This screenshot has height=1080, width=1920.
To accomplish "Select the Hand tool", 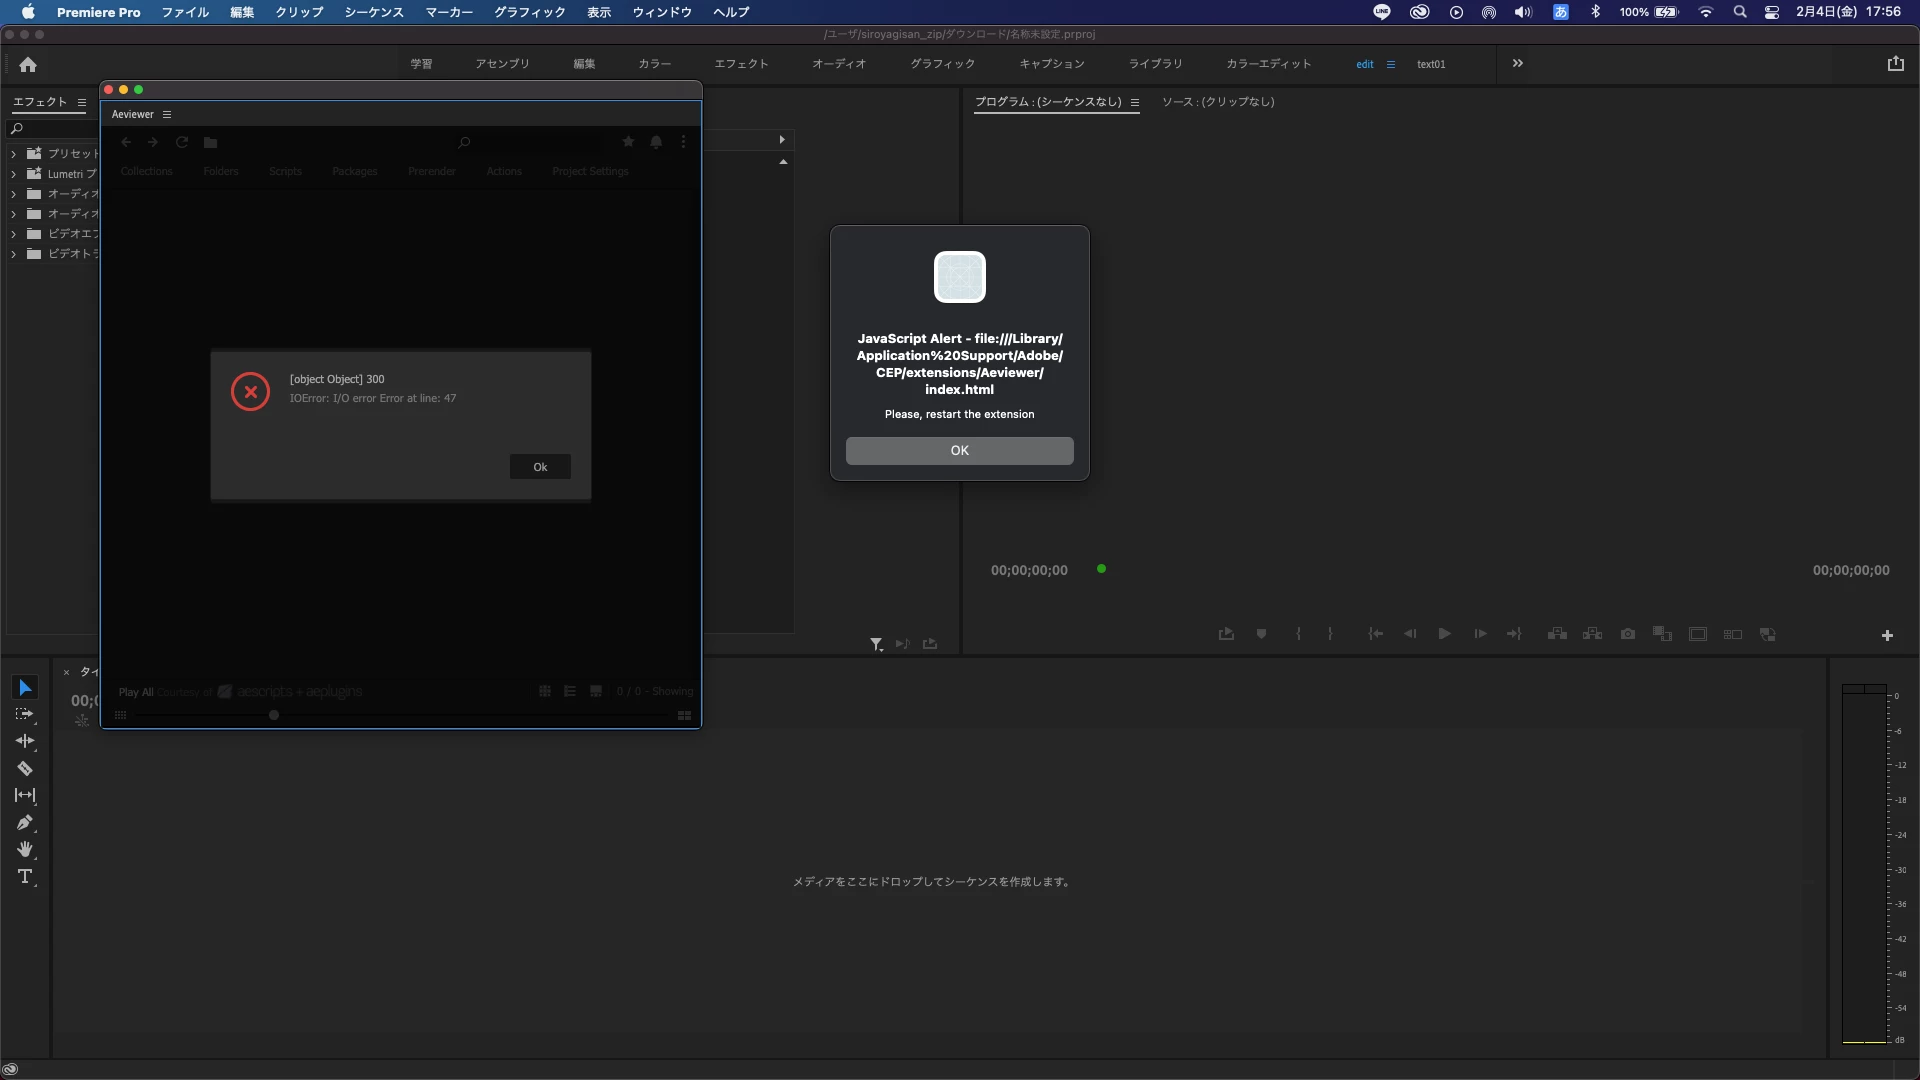I will [25, 849].
